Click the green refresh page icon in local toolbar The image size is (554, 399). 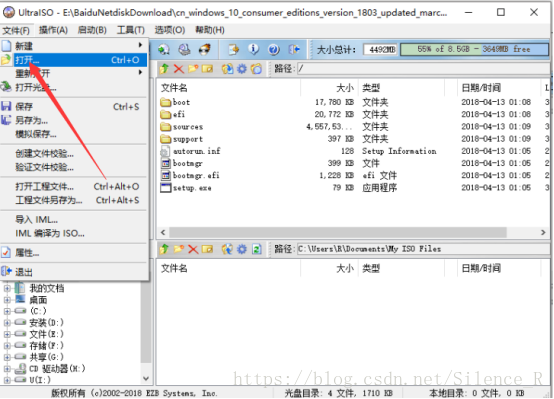point(257,249)
